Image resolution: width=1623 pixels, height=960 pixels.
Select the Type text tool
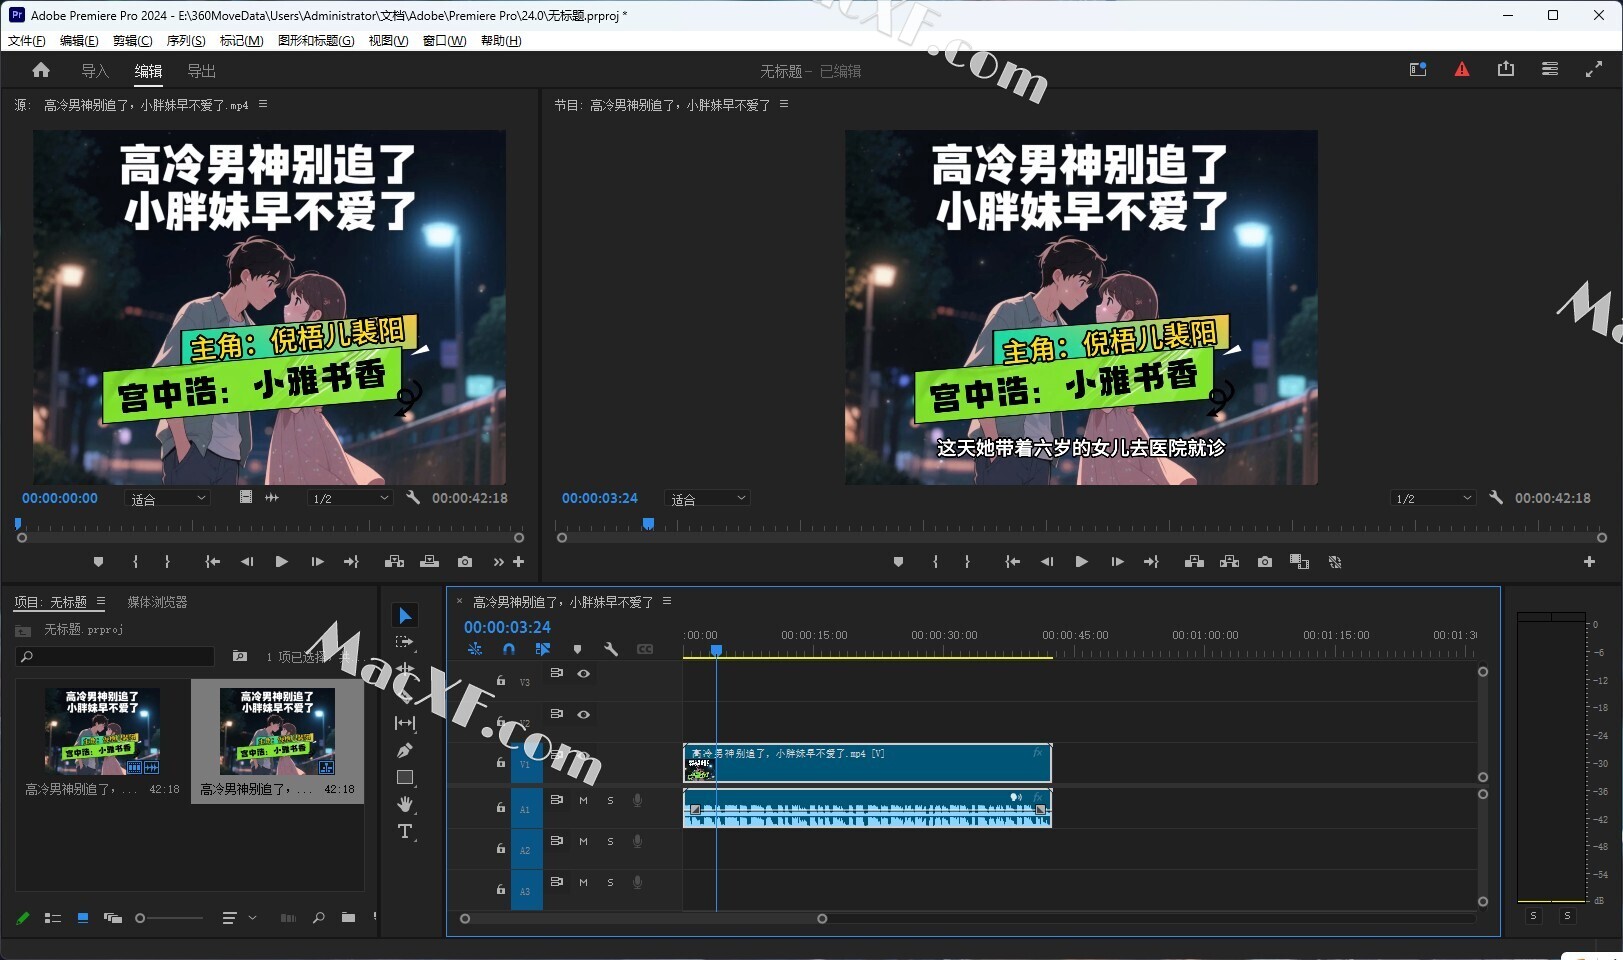(x=405, y=831)
